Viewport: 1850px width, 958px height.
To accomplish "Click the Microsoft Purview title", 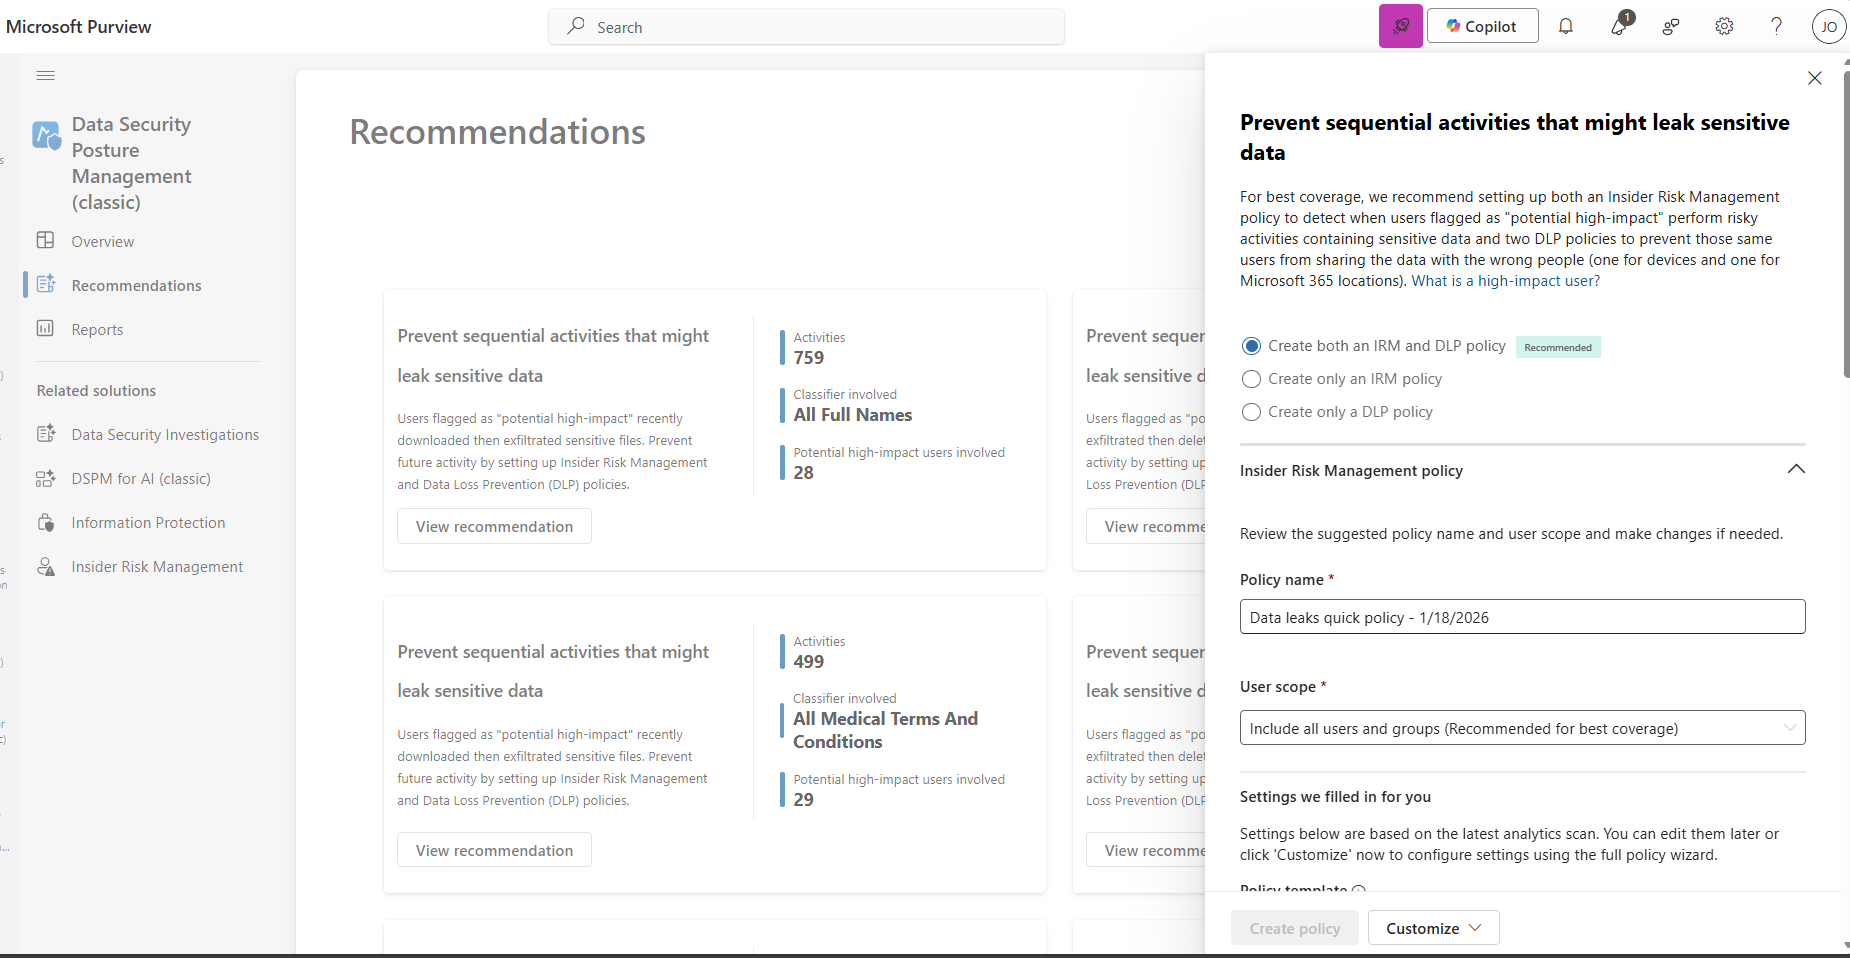I will (79, 27).
